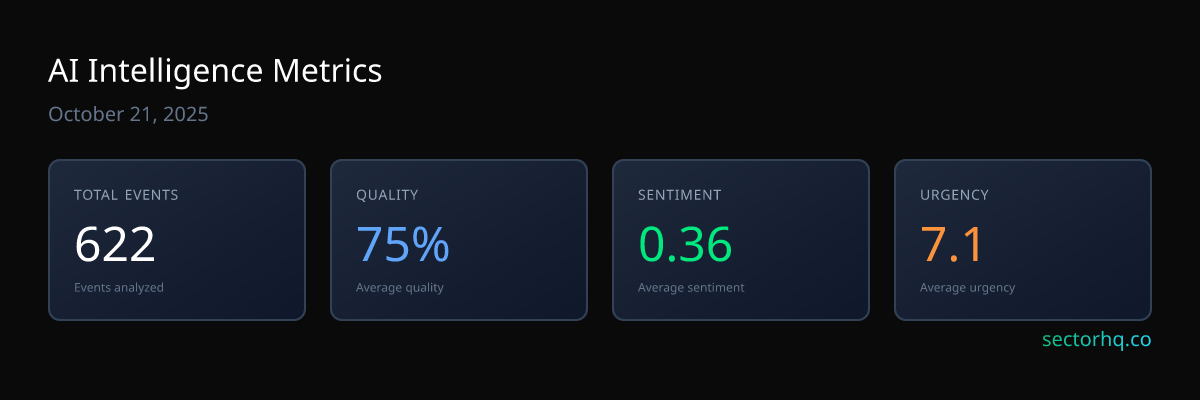Click empty space inside the Sentiment card
The width and height of the screenshot is (1200, 400).
click(810, 250)
